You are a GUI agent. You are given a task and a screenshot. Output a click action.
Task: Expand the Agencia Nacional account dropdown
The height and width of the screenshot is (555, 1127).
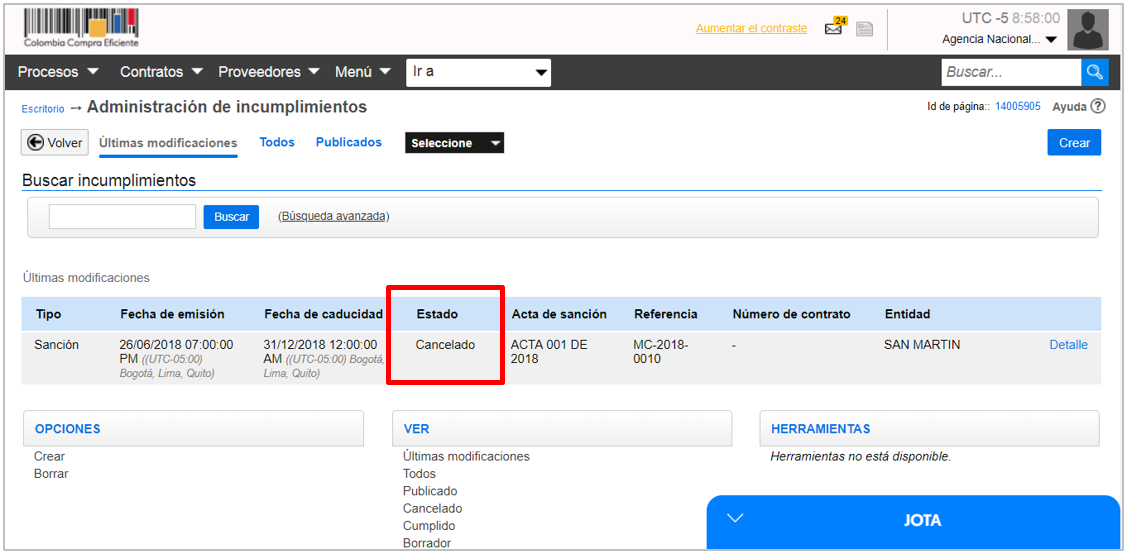coord(999,40)
